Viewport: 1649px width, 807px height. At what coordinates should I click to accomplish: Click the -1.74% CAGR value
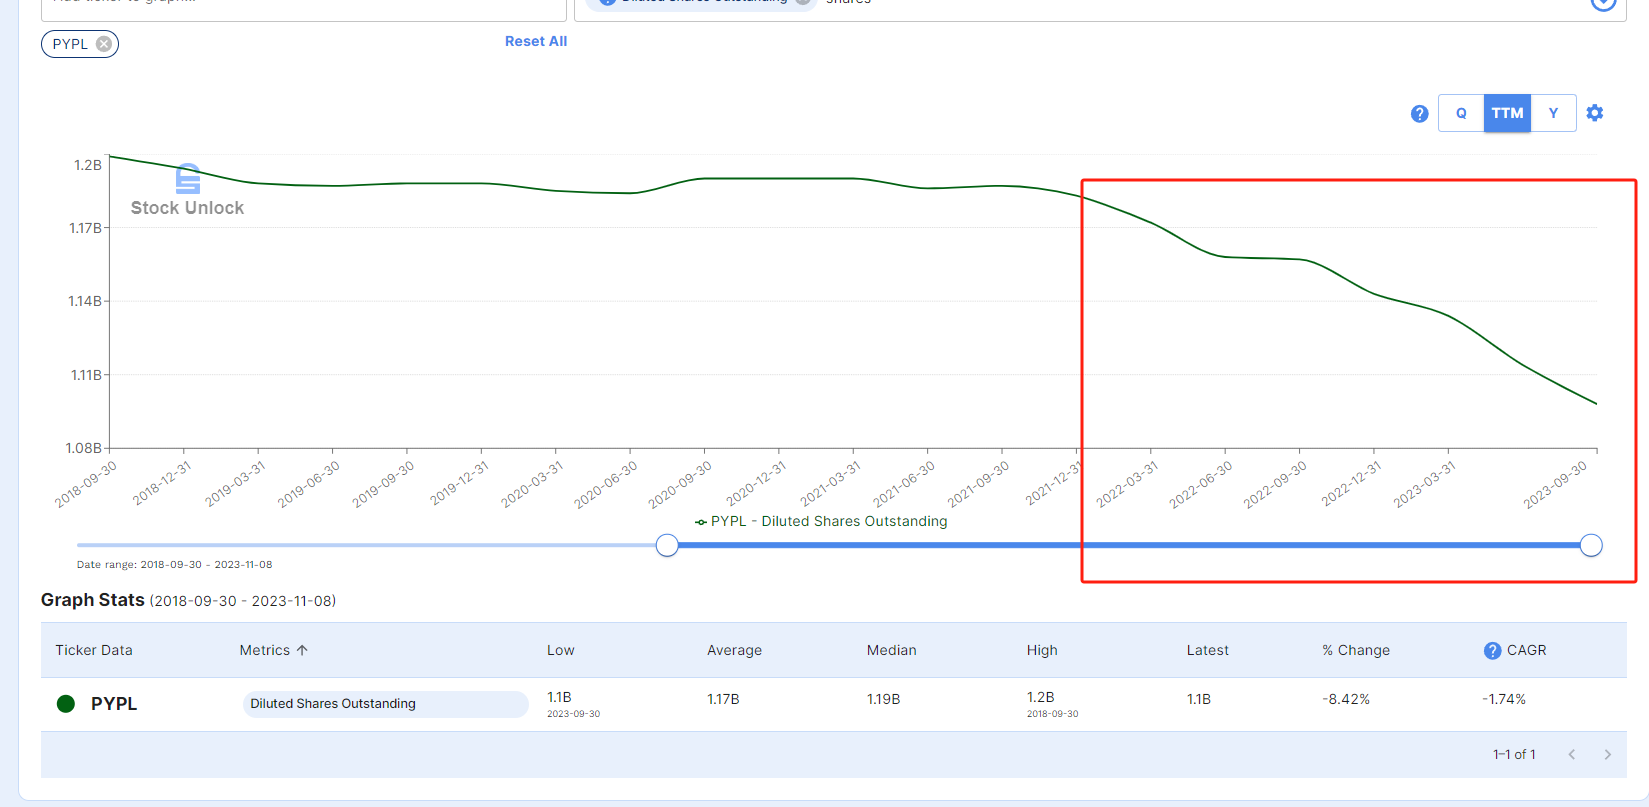(x=1504, y=699)
